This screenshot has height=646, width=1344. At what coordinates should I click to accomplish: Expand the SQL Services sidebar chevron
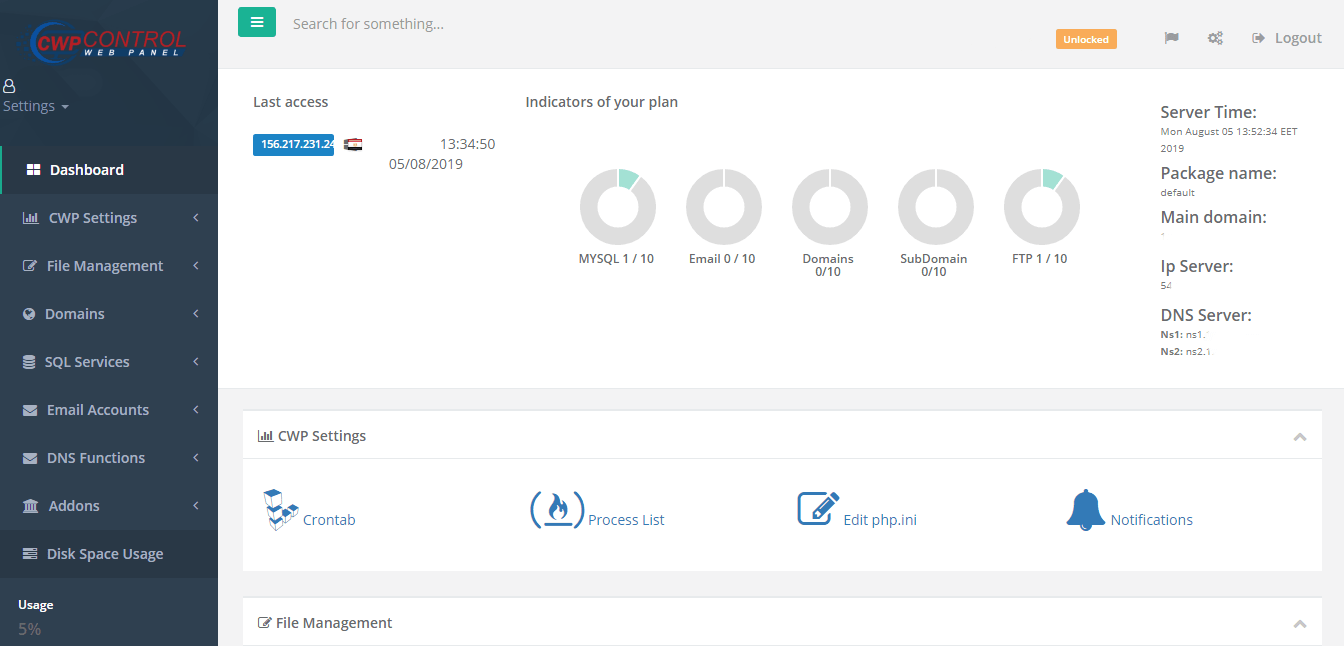196,362
